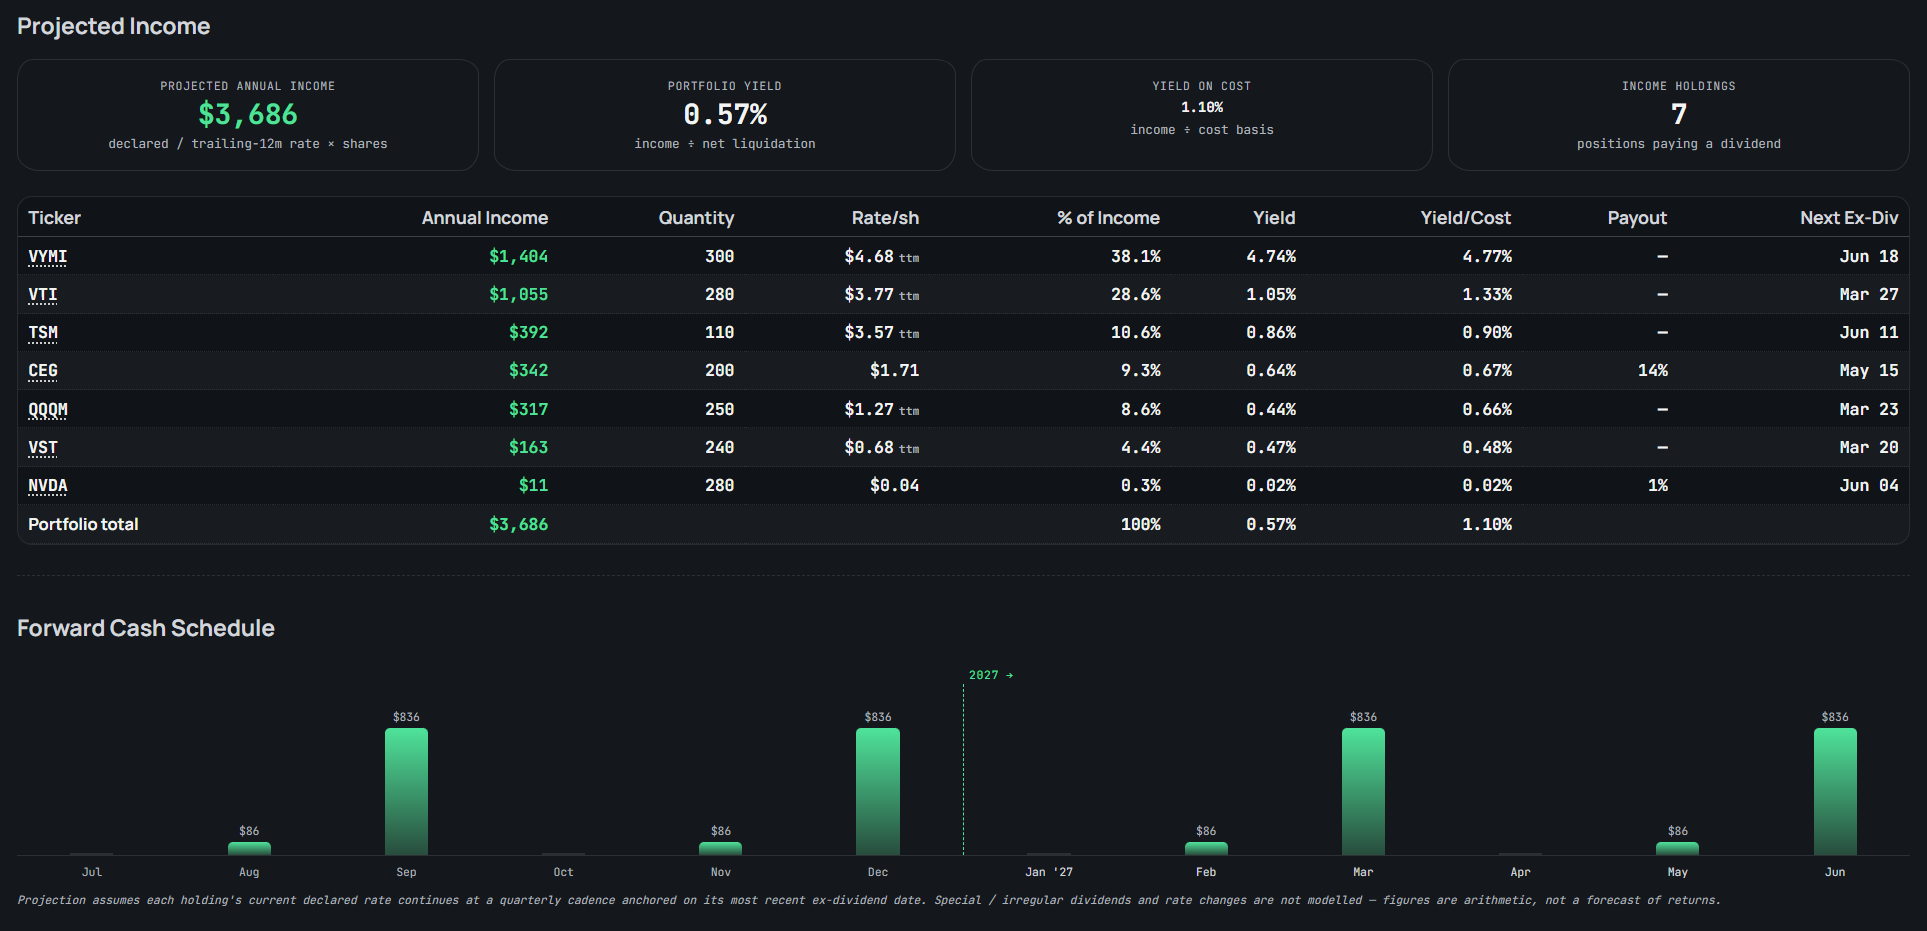
Task: Click the August $86 bar
Action: coord(249,848)
